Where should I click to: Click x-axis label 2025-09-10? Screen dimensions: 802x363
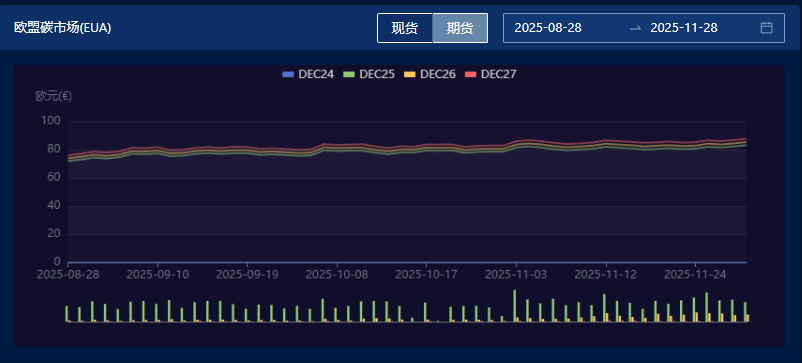(158, 275)
